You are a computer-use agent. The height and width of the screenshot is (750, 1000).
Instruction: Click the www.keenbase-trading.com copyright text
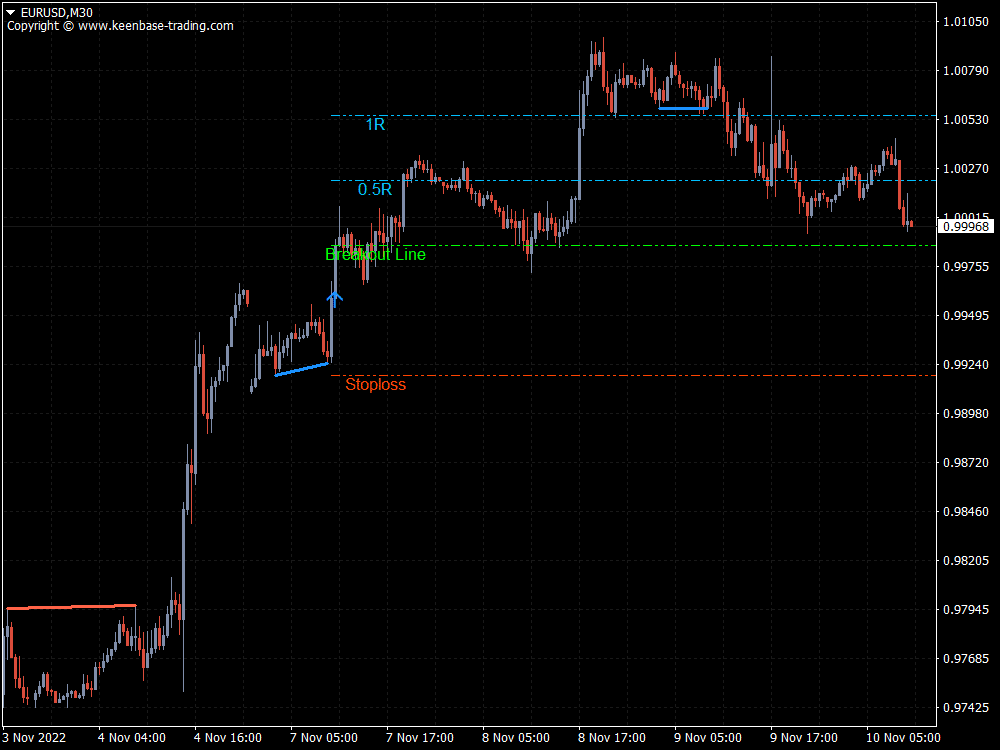156,26
